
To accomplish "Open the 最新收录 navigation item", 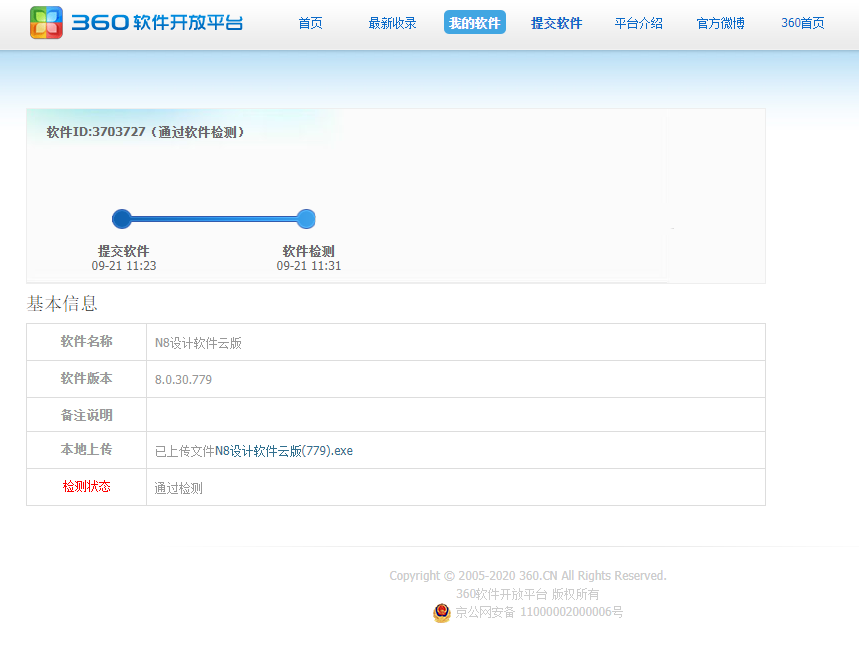I will coord(392,23).
